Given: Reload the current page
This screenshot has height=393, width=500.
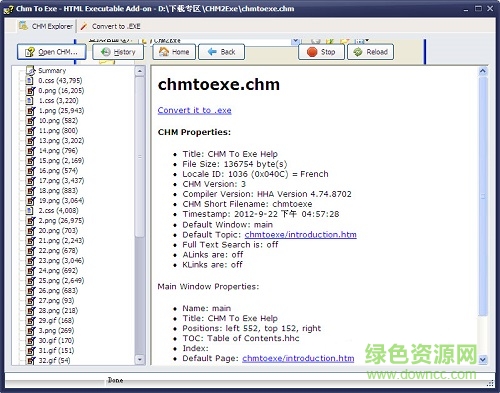Looking at the screenshot, I should pos(370,52).
